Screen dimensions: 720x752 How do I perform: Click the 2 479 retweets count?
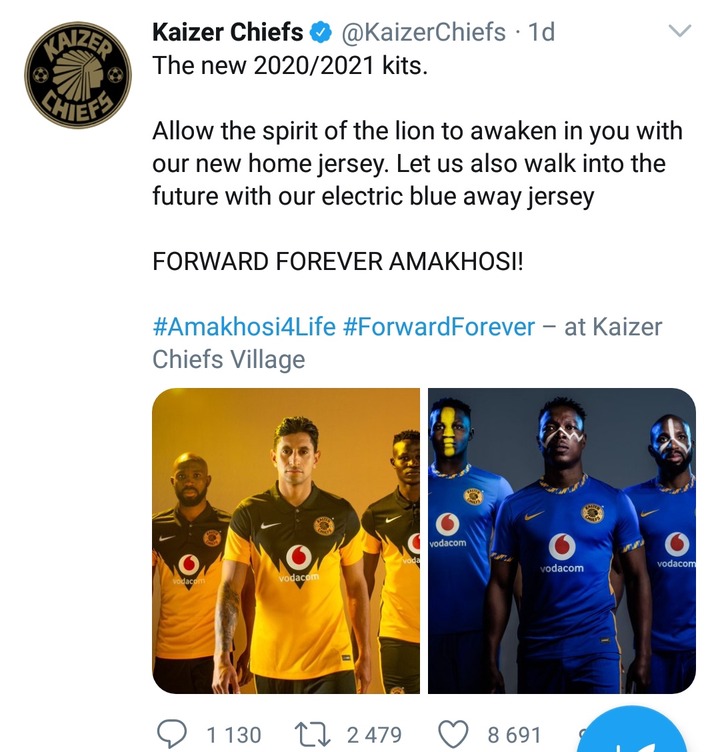tap(374, 735)
